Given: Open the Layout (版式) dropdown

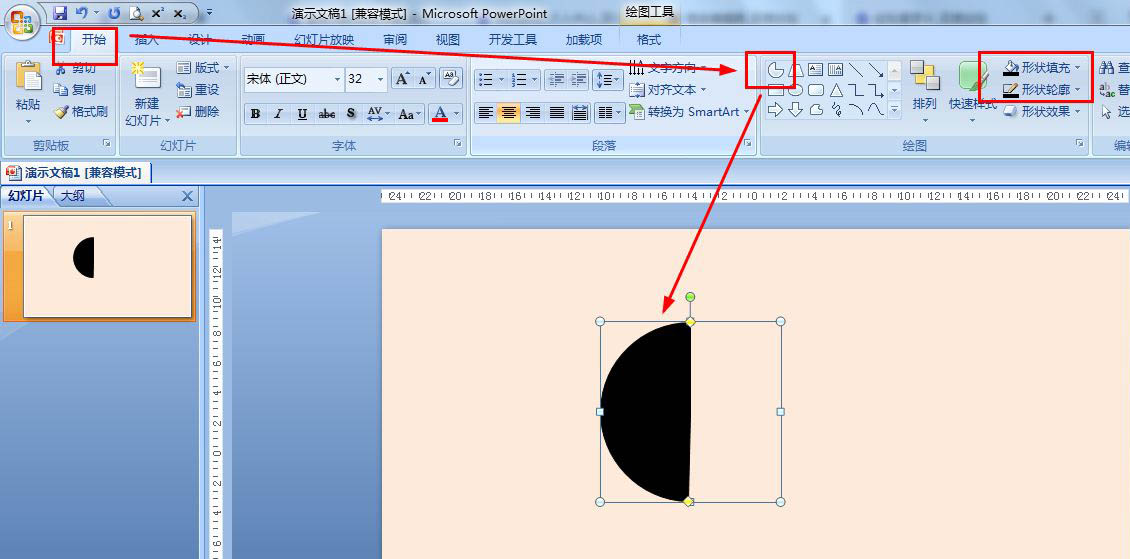Looking at the screenshot, I should pos(203,68).
